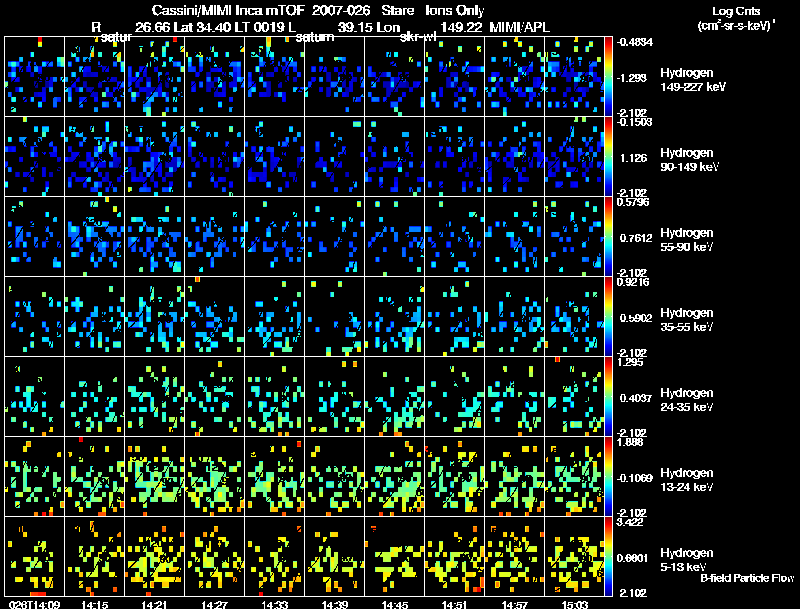Screen dimensions: 800x609
Task: Click the 'Hydrogen 24-35 keV' row label
Action: 687,400
